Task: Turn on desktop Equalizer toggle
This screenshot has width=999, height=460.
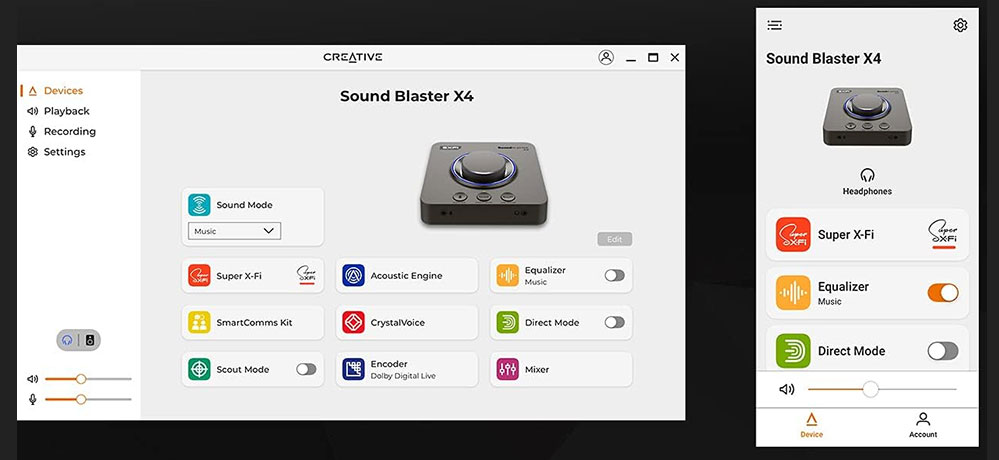Action: (x=614, y=275)
